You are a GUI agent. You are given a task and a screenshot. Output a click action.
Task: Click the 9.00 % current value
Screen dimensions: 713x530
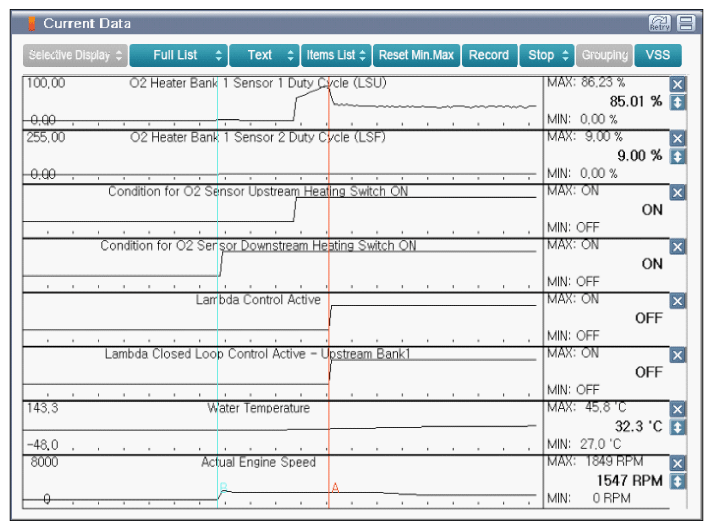point(639,155)
